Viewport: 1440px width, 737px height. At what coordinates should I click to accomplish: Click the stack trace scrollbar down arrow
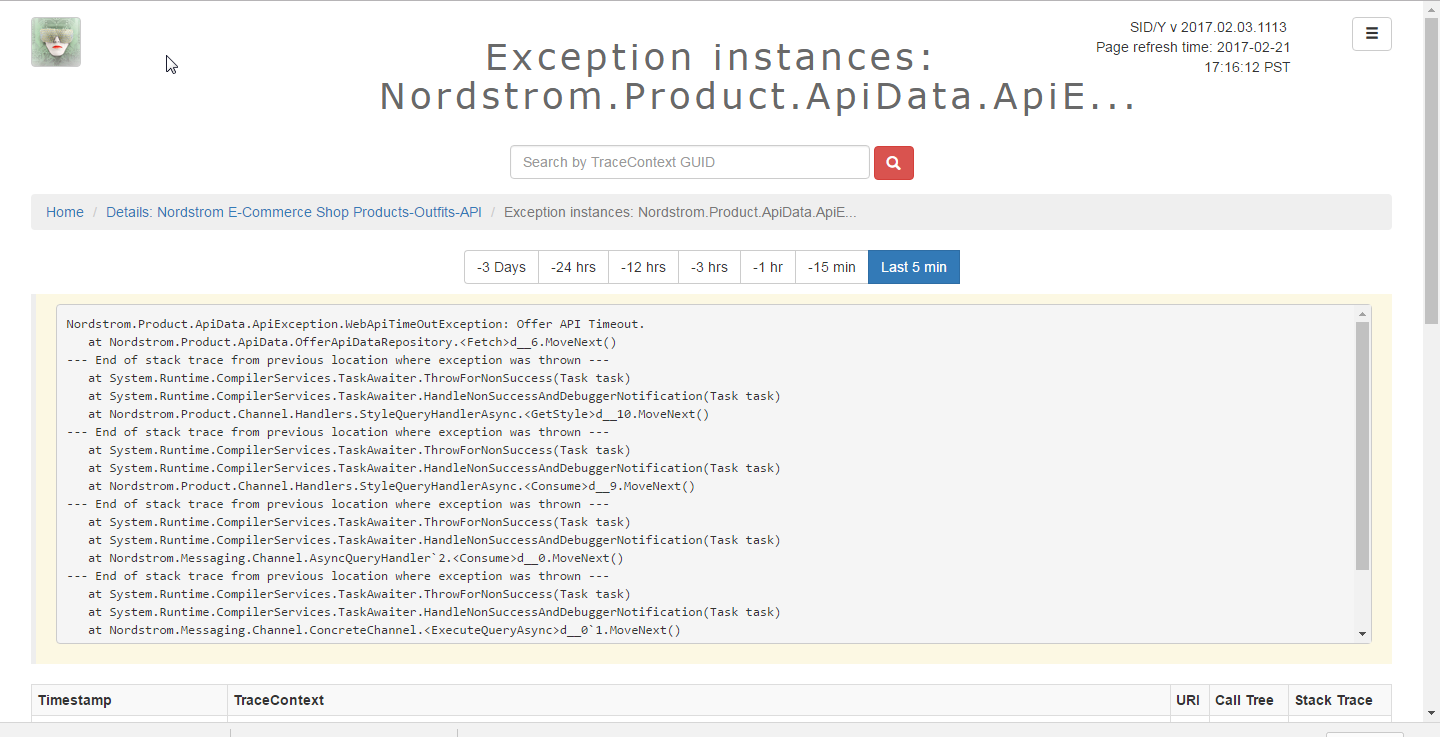1362,634
